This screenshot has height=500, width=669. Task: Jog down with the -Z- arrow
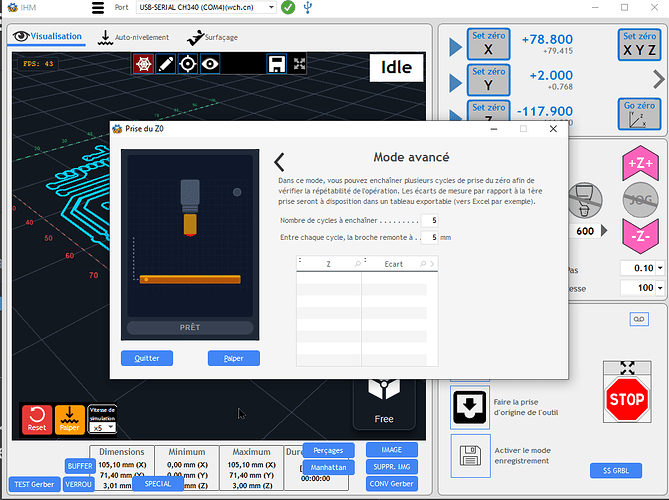click(640, 236)
